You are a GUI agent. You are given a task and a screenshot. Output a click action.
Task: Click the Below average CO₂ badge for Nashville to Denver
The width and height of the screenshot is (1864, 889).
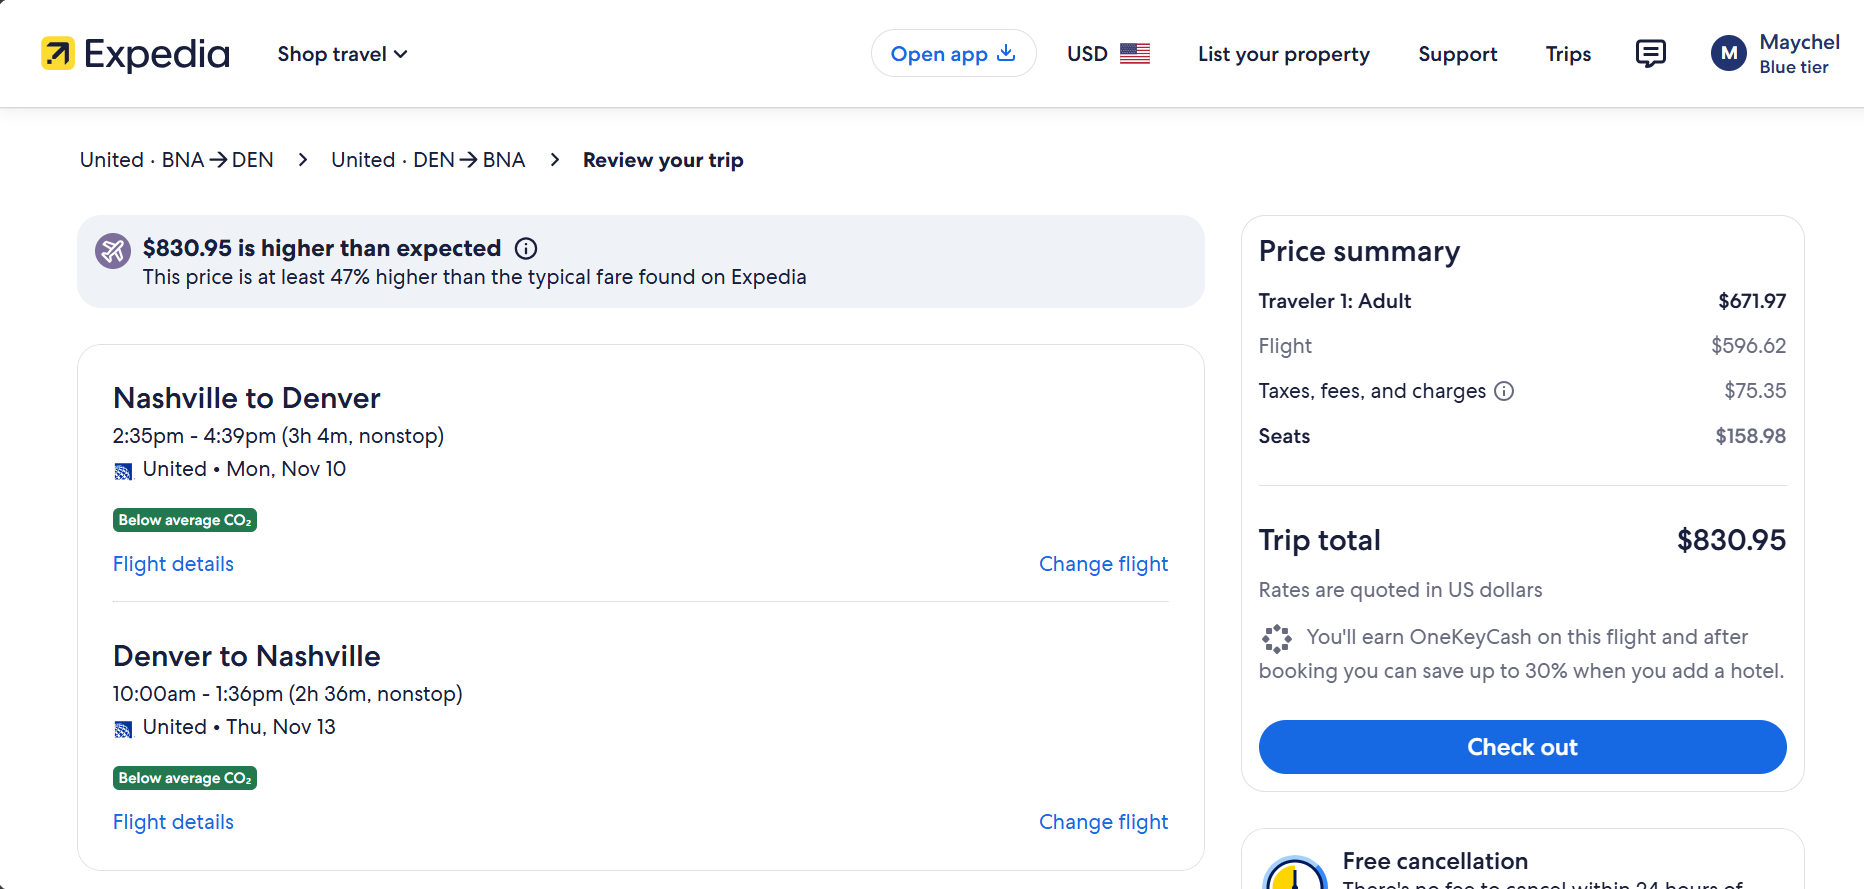point(185,520)
